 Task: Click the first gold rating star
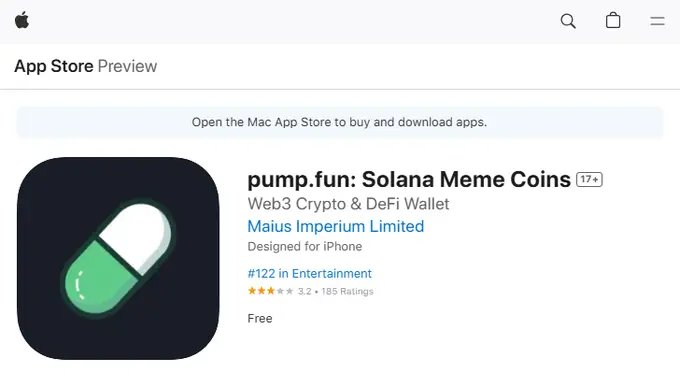[252, 291]
